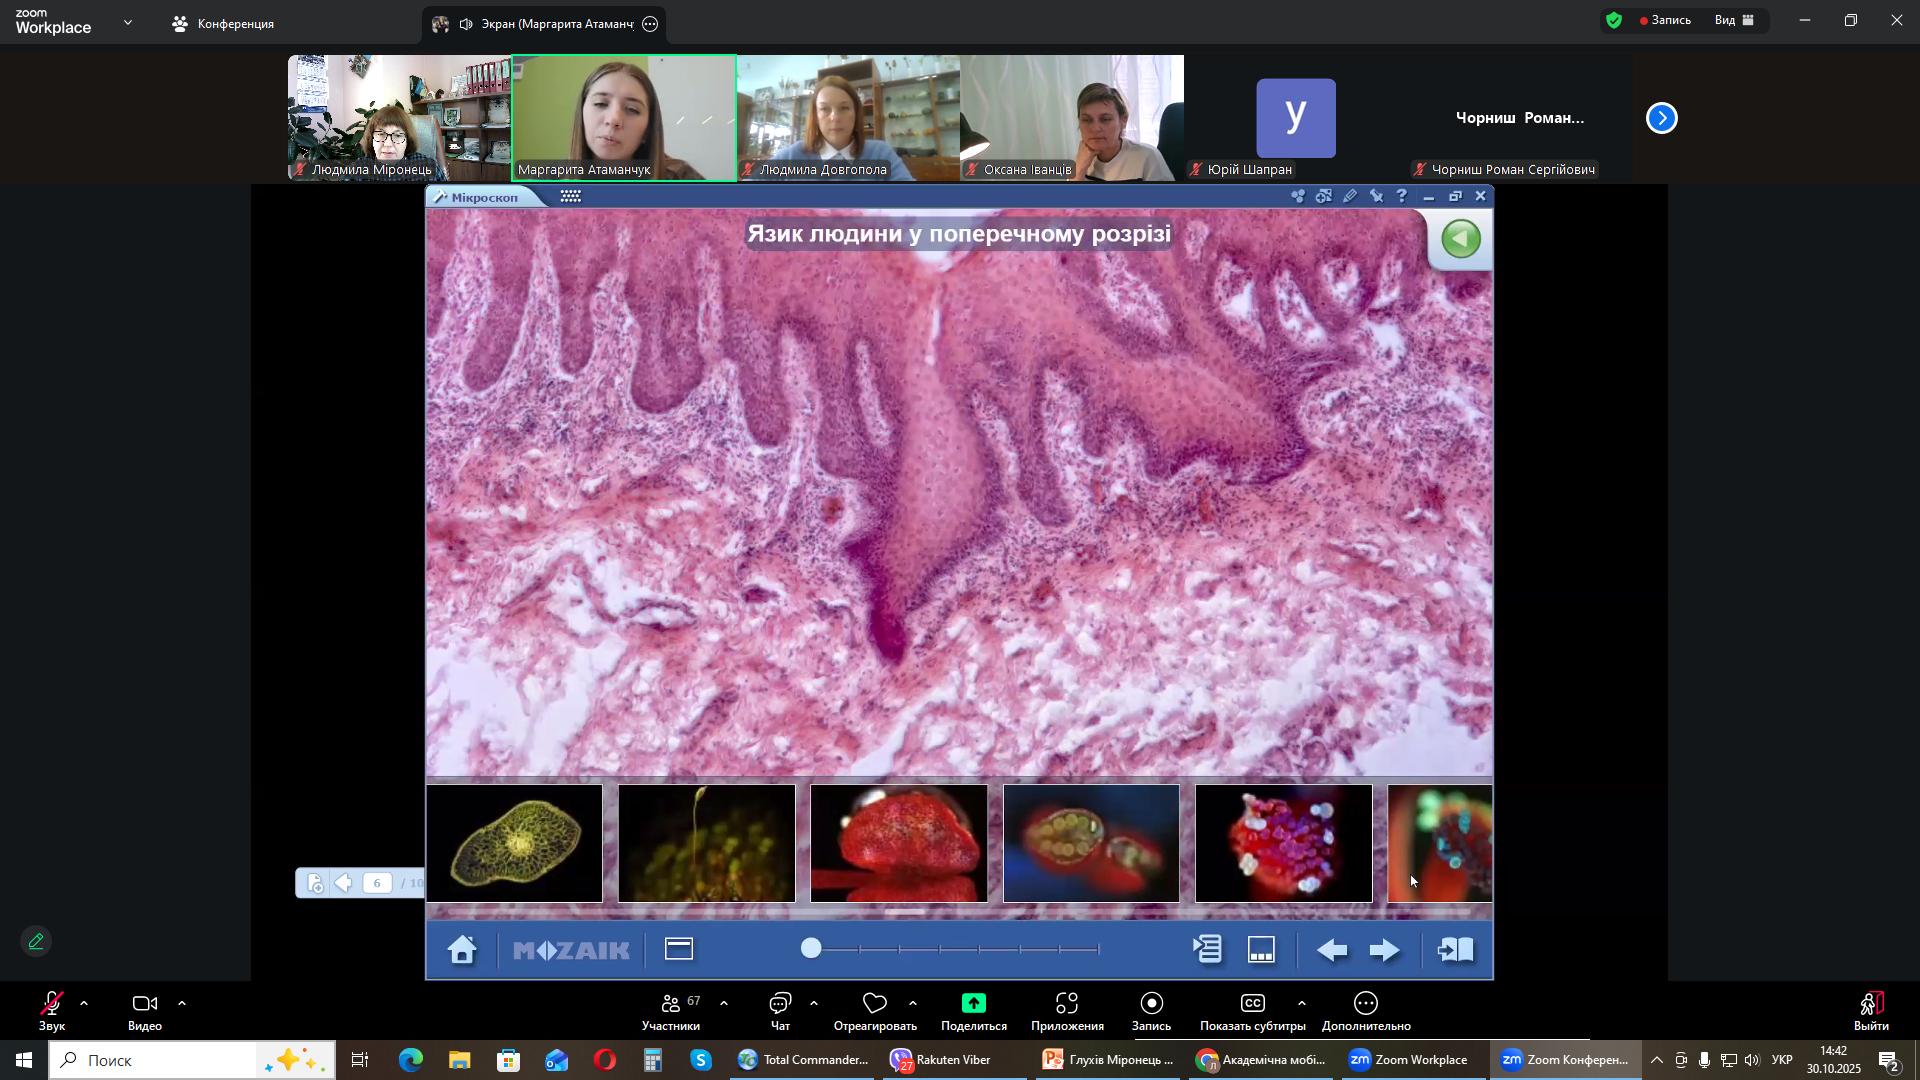1920x1080 pixels.
Task: Open Zoom annotation pencil tool
Action: 36,942
